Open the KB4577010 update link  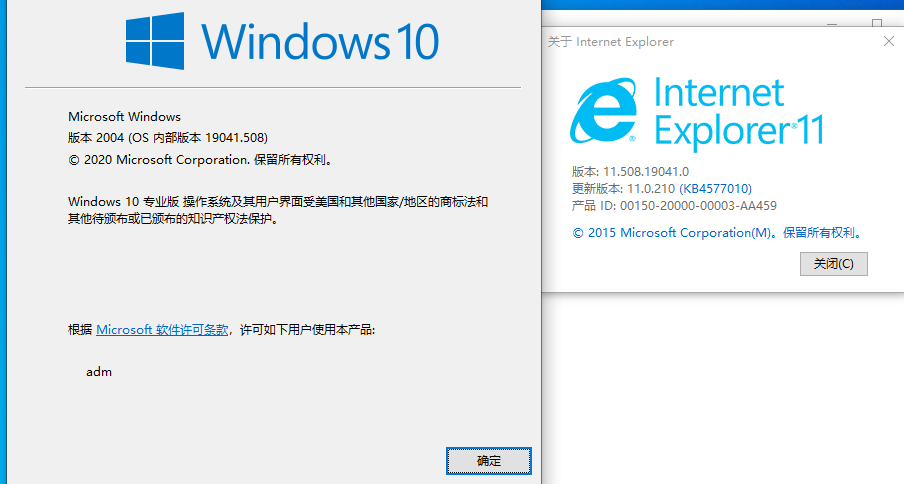pyautogui.click(x=715, y=188)
